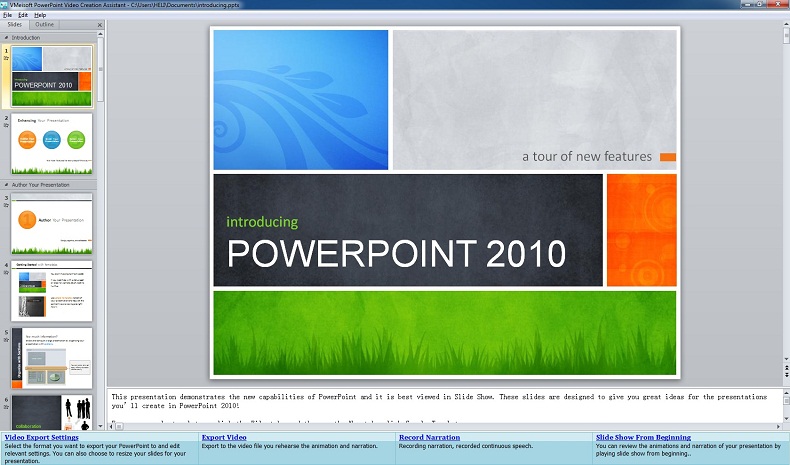
Task: Click the animation star icon under slide 5
Action: click(6, 340)
